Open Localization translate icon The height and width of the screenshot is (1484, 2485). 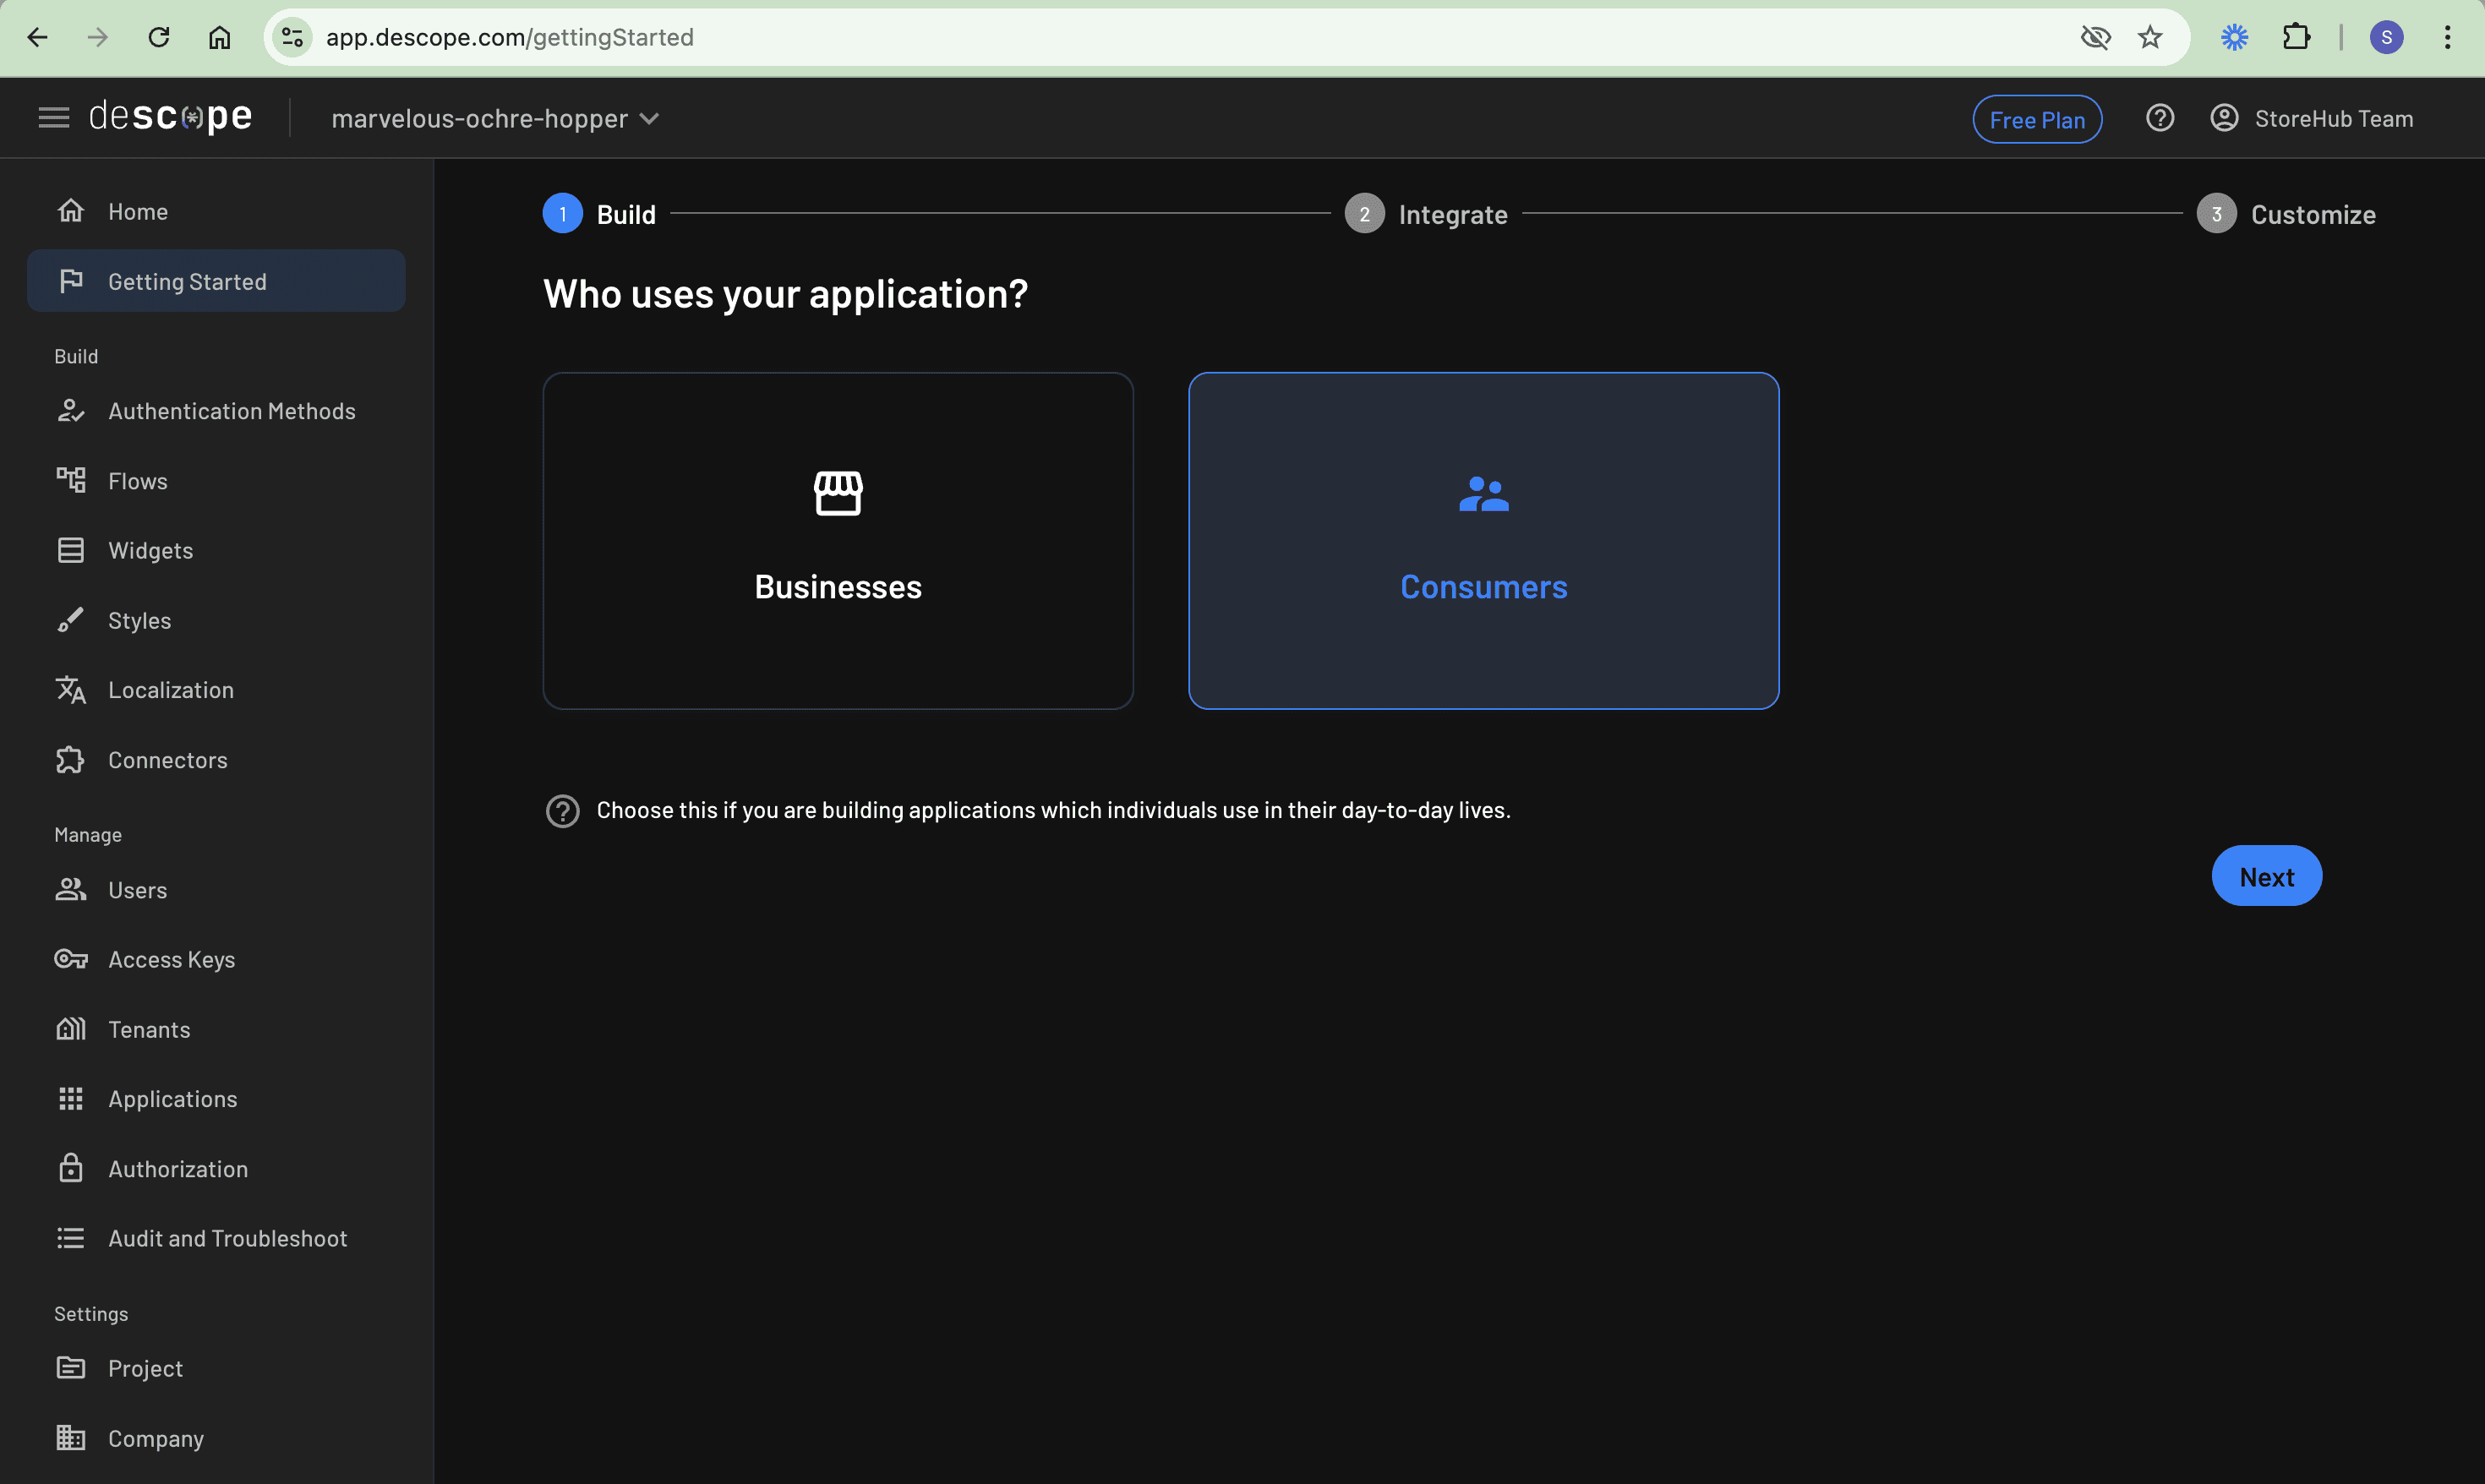70,690
